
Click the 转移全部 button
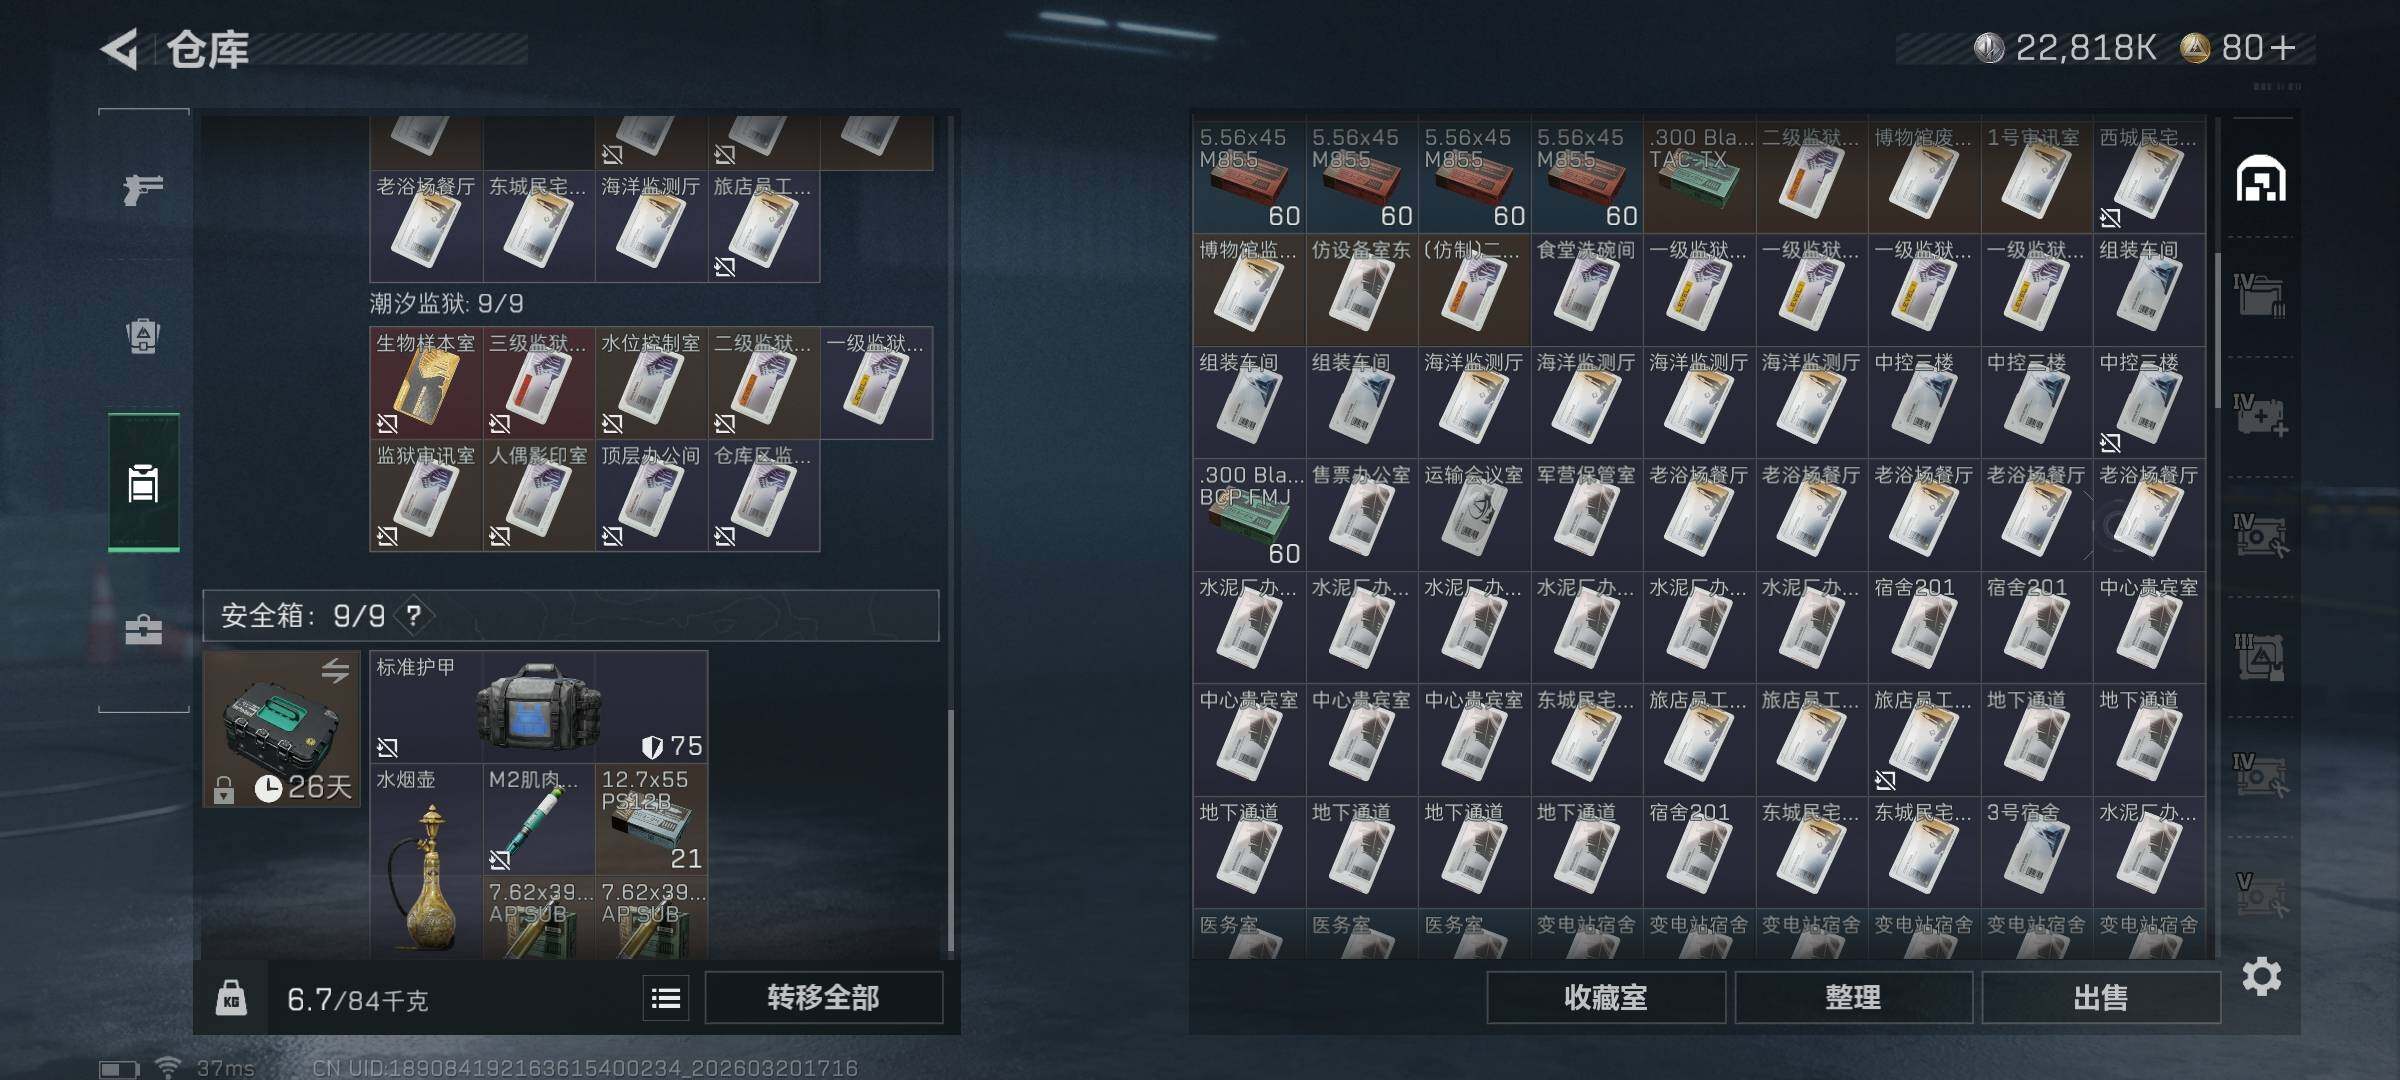[x=823, y=997]
